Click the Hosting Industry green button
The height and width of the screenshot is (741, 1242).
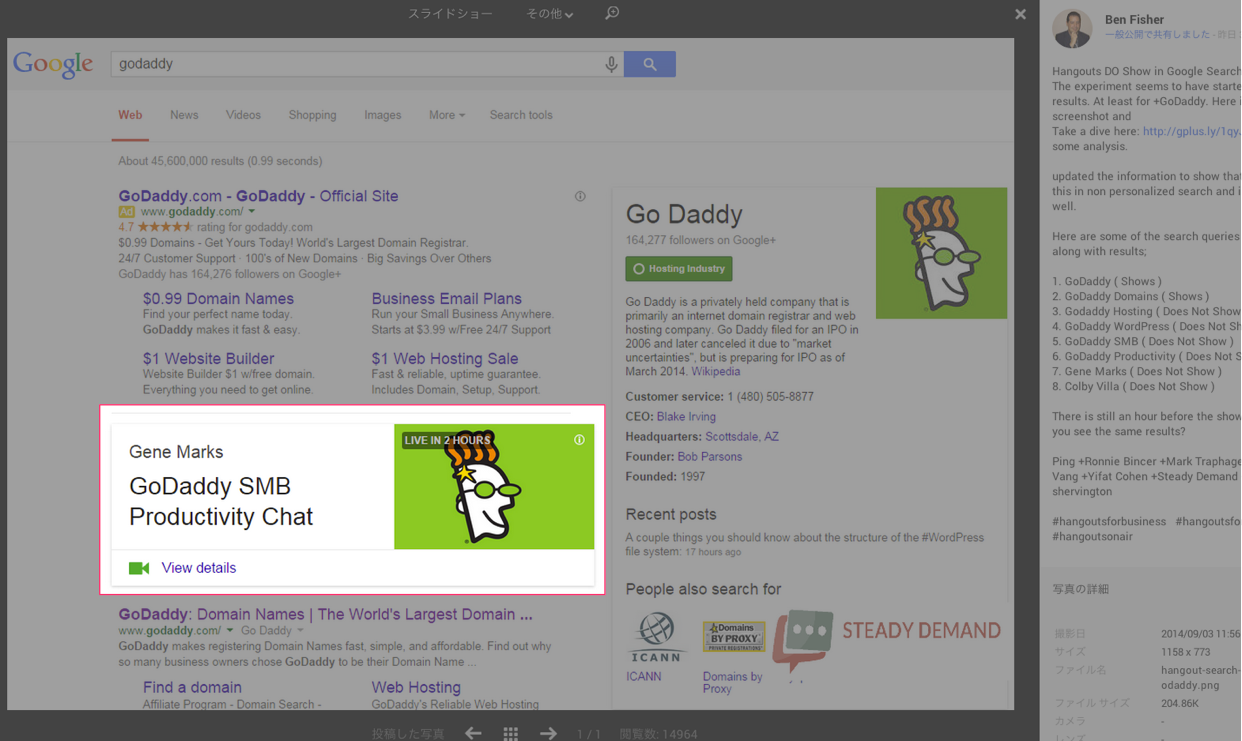coord(679,269)
